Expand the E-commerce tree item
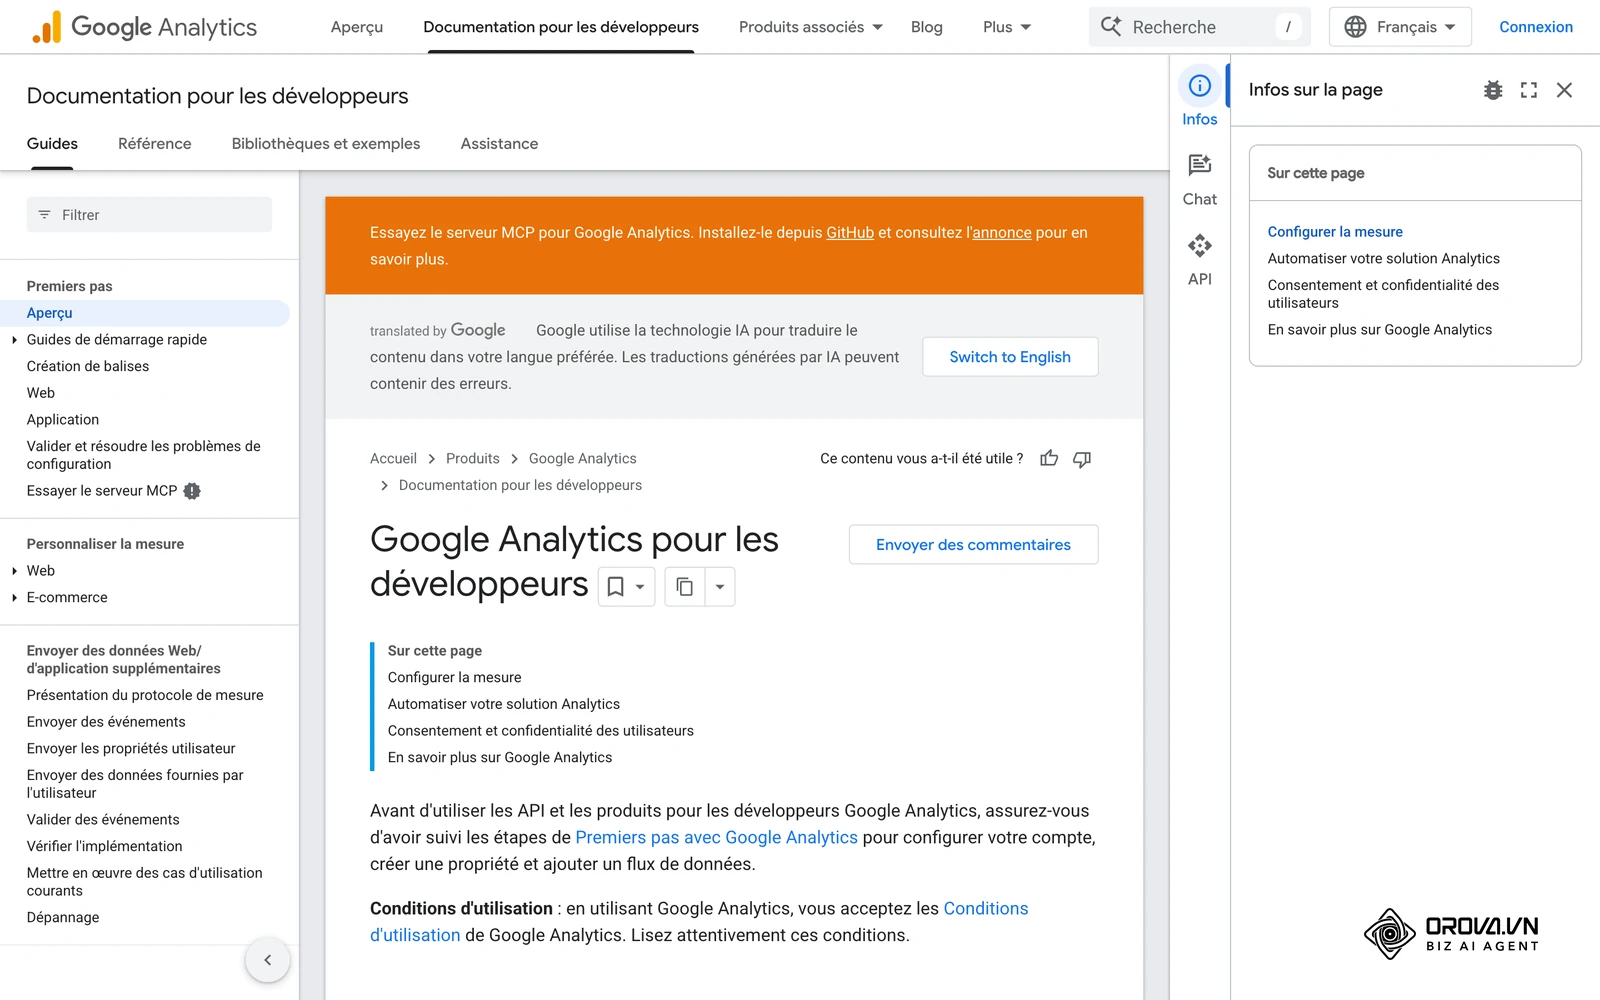 coord(14,598)
